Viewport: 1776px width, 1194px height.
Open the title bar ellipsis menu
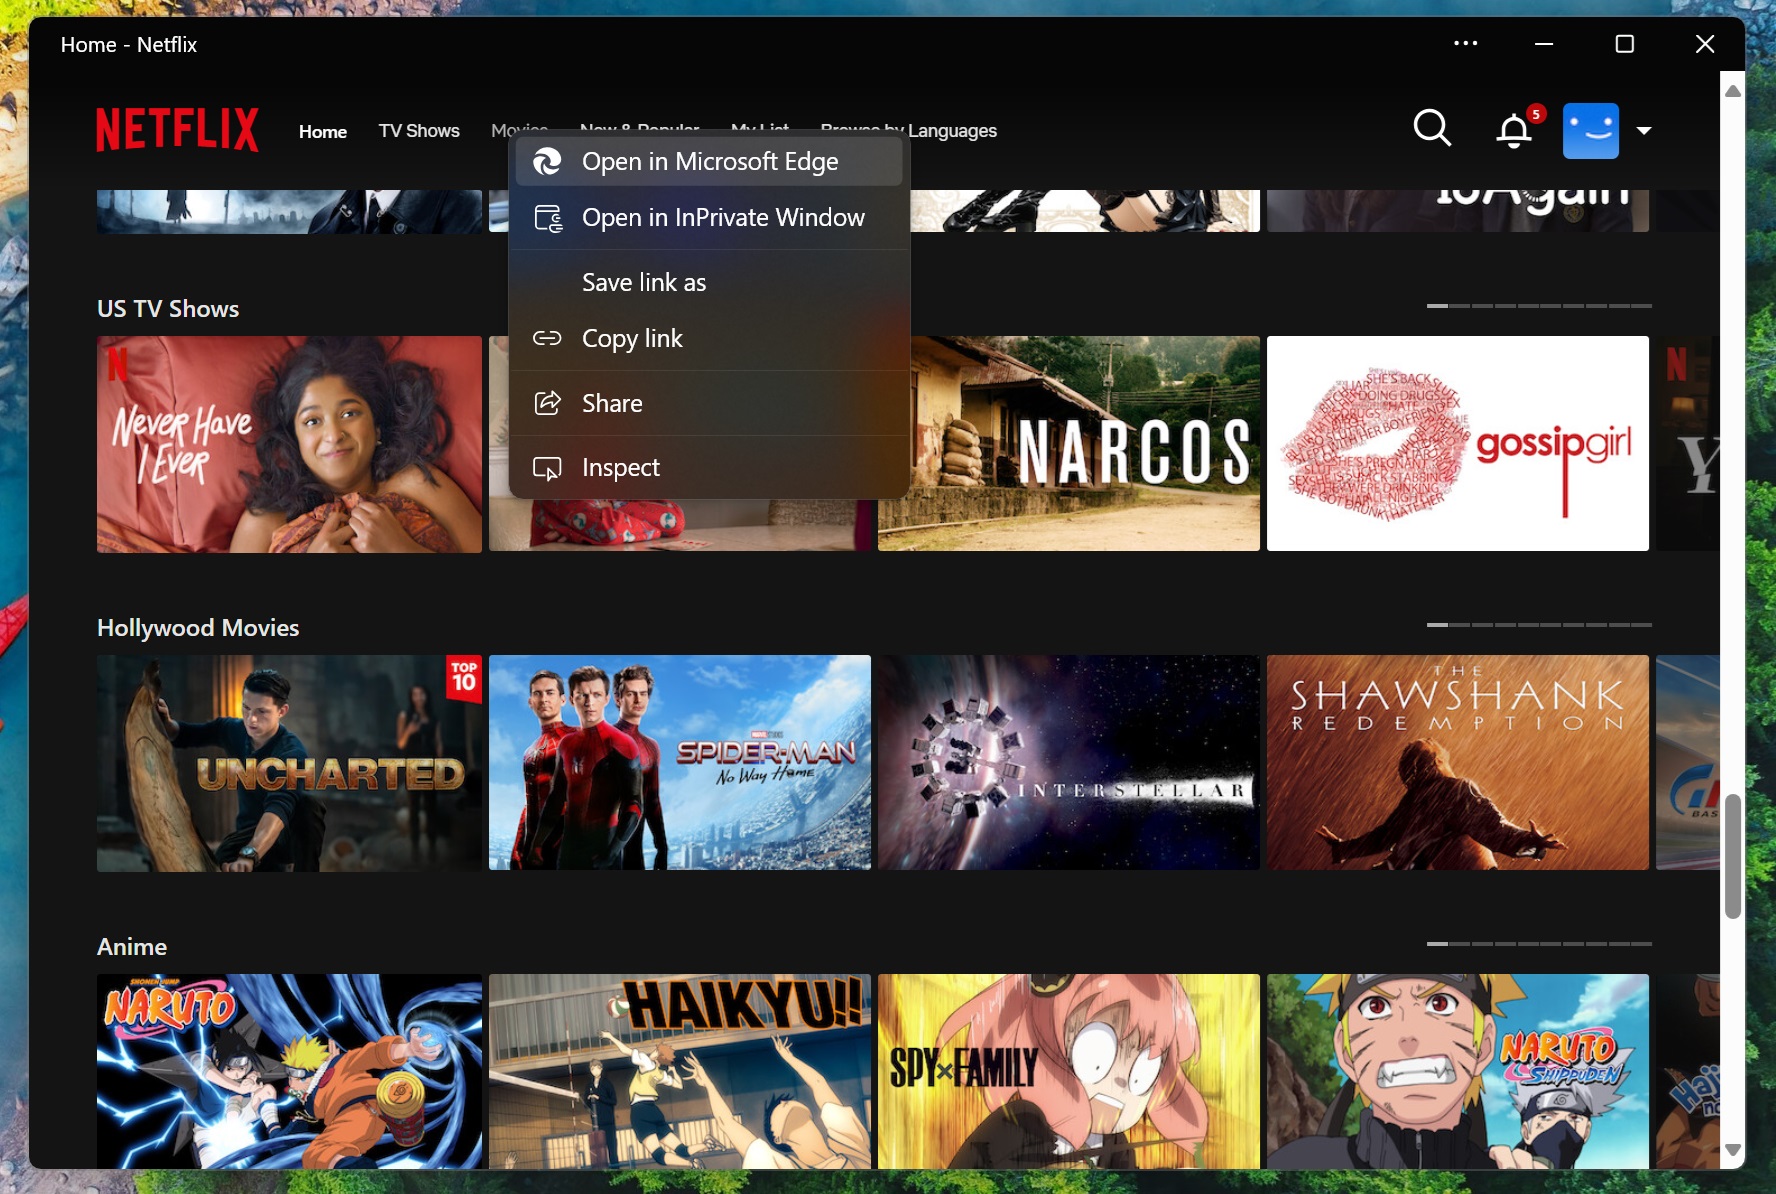click(x=1466, y=43)
